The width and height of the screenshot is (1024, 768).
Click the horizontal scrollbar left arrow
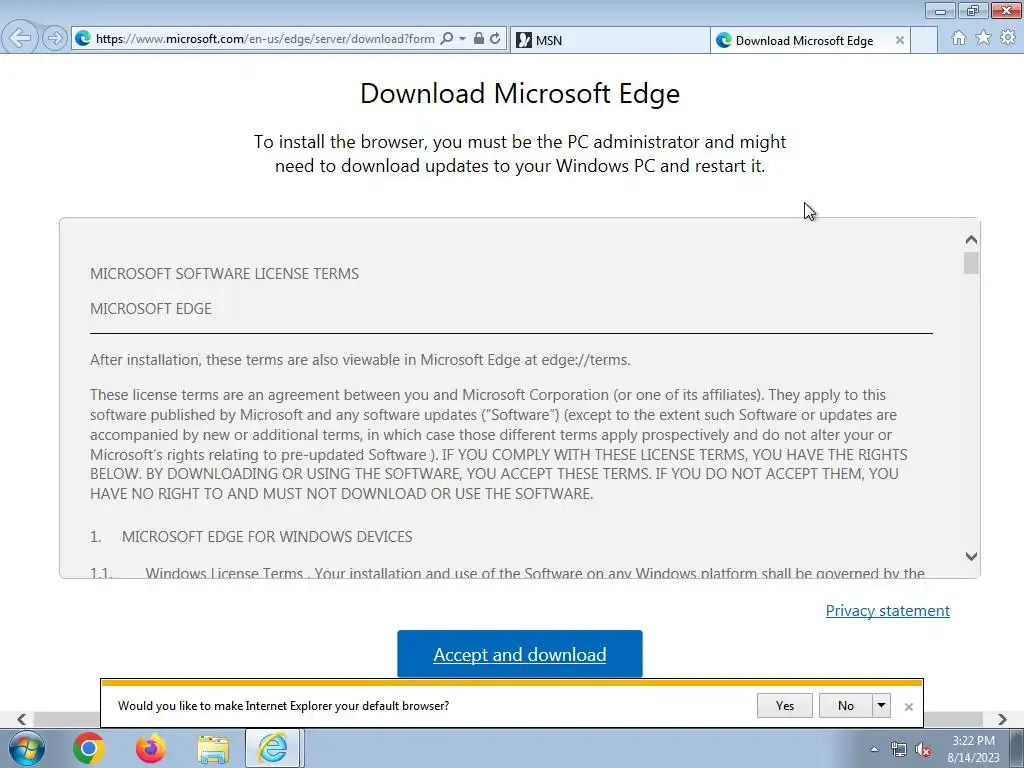(22, 719)
